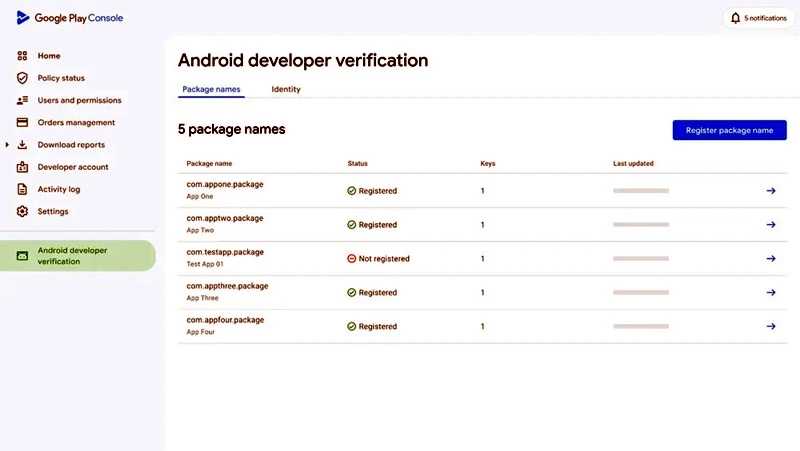Click com.appone.package package name

tap(225, 184)
